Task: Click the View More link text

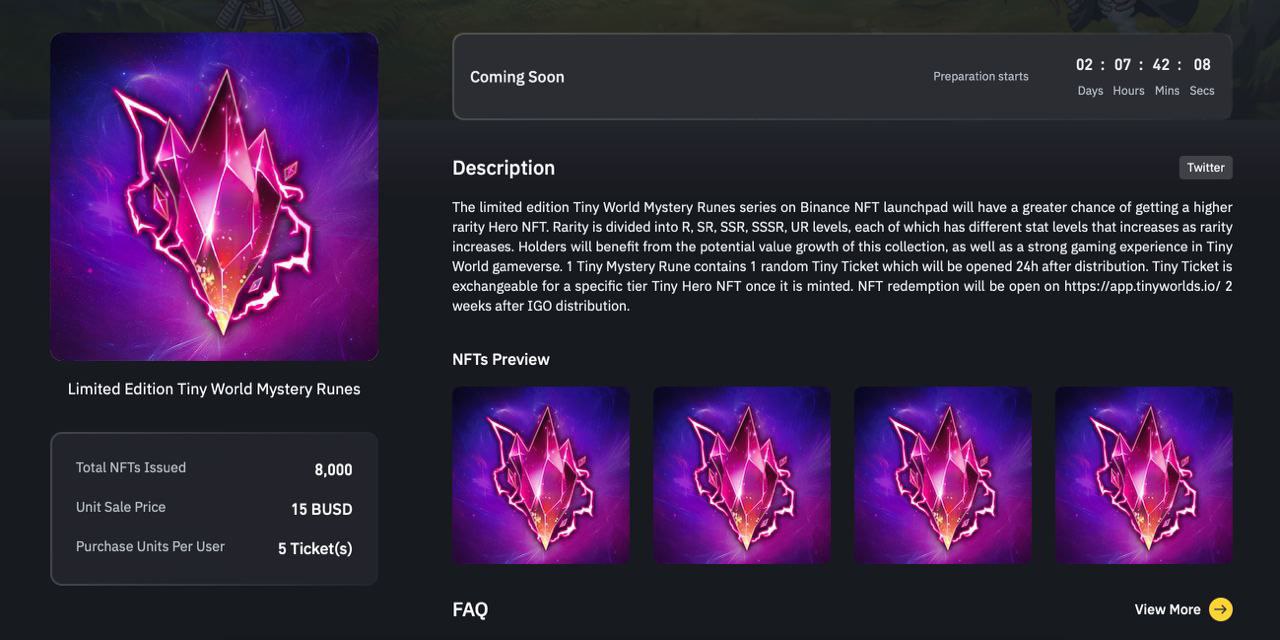Action: coord(1167,609)
